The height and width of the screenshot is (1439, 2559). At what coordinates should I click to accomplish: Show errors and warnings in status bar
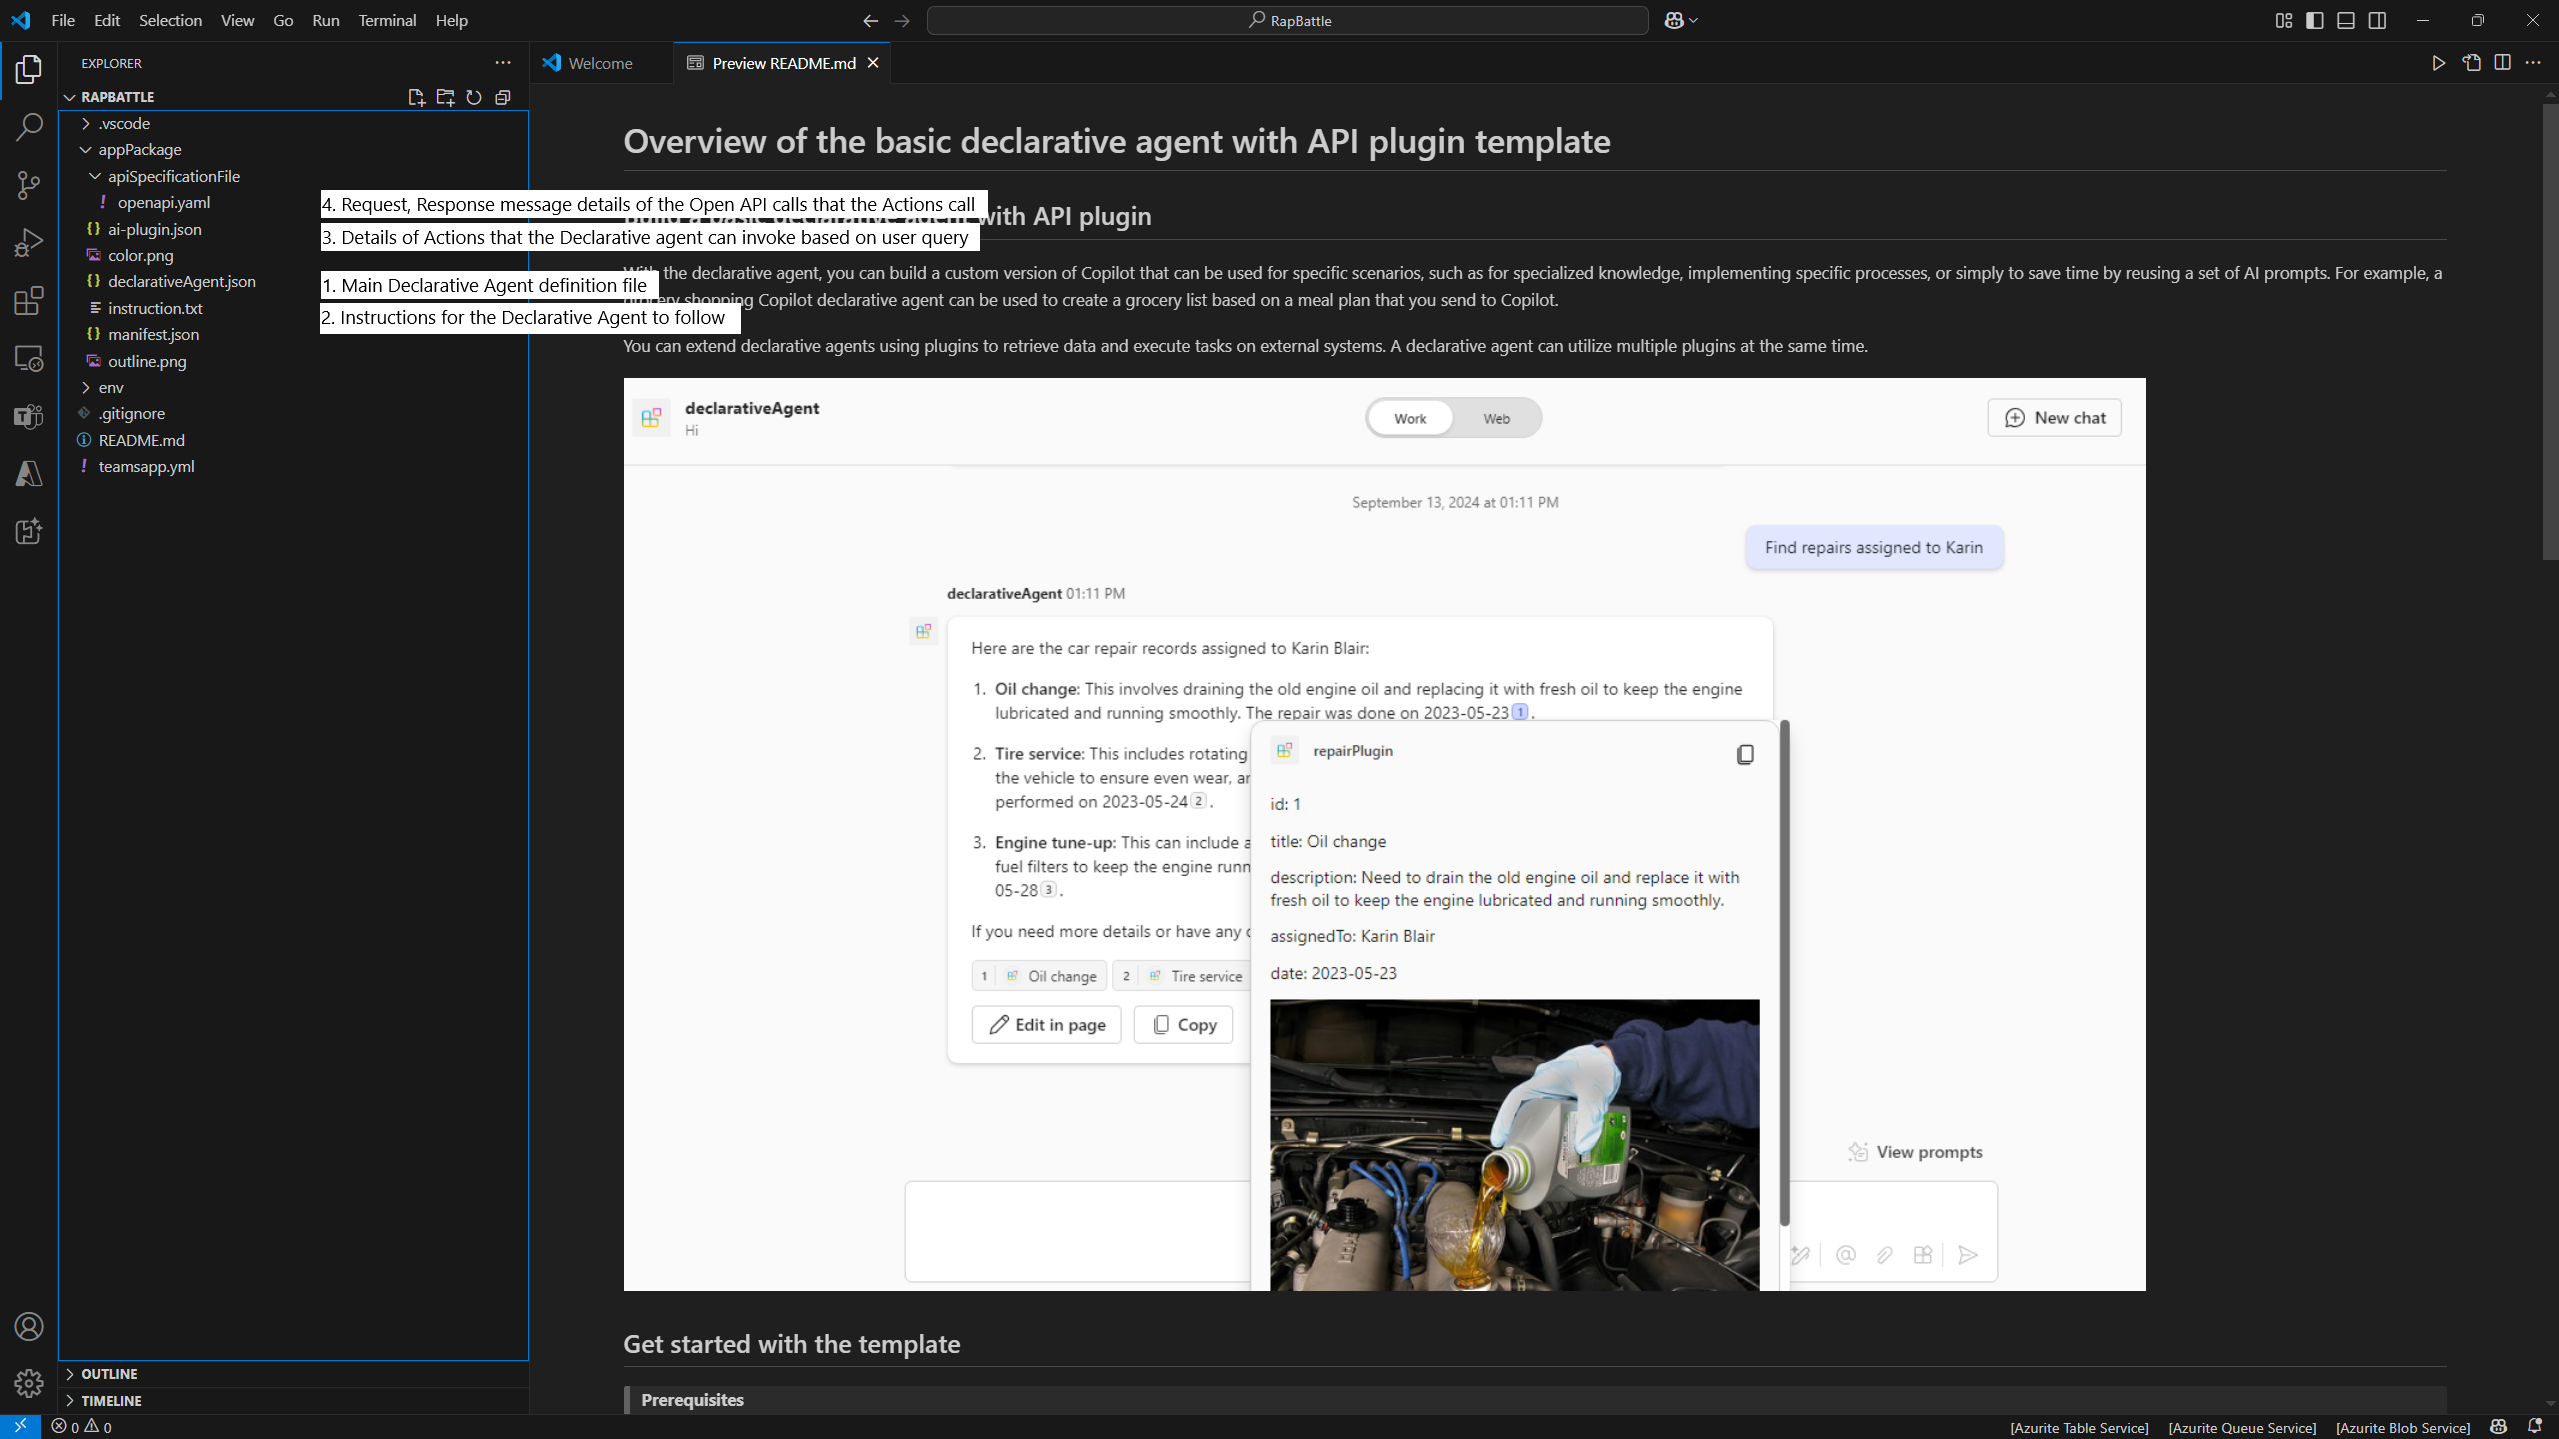click(82, 1427)
